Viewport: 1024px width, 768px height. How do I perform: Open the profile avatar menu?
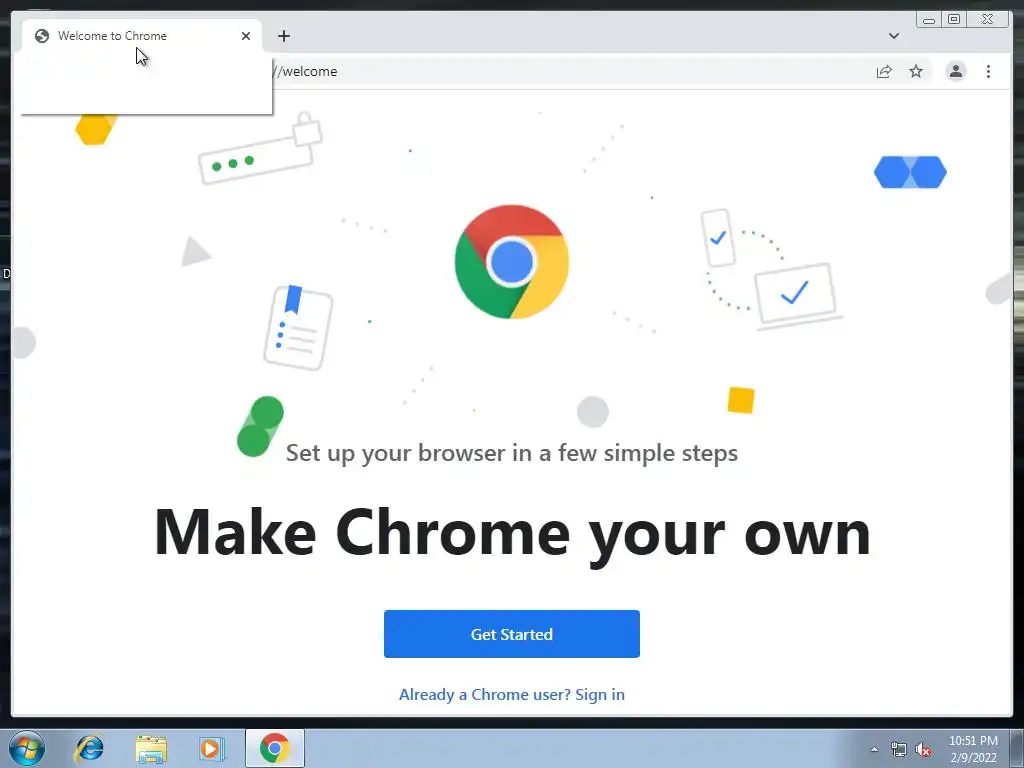[x=955, y=71]
